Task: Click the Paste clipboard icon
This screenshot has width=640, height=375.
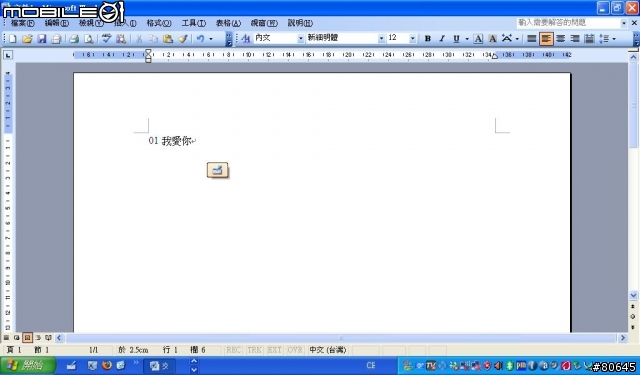Action: [168, 39]
